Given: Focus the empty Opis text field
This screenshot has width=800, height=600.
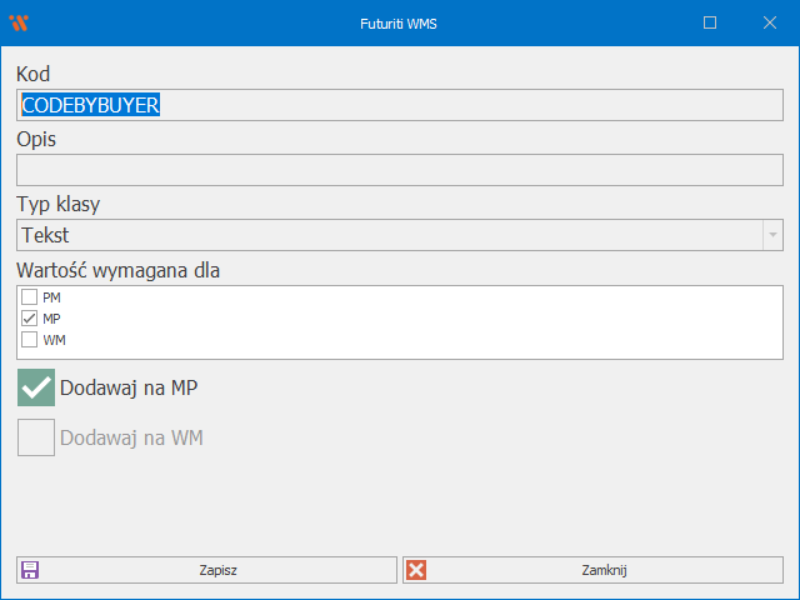Looking at the screenshot, I should [x=400, y=170].
